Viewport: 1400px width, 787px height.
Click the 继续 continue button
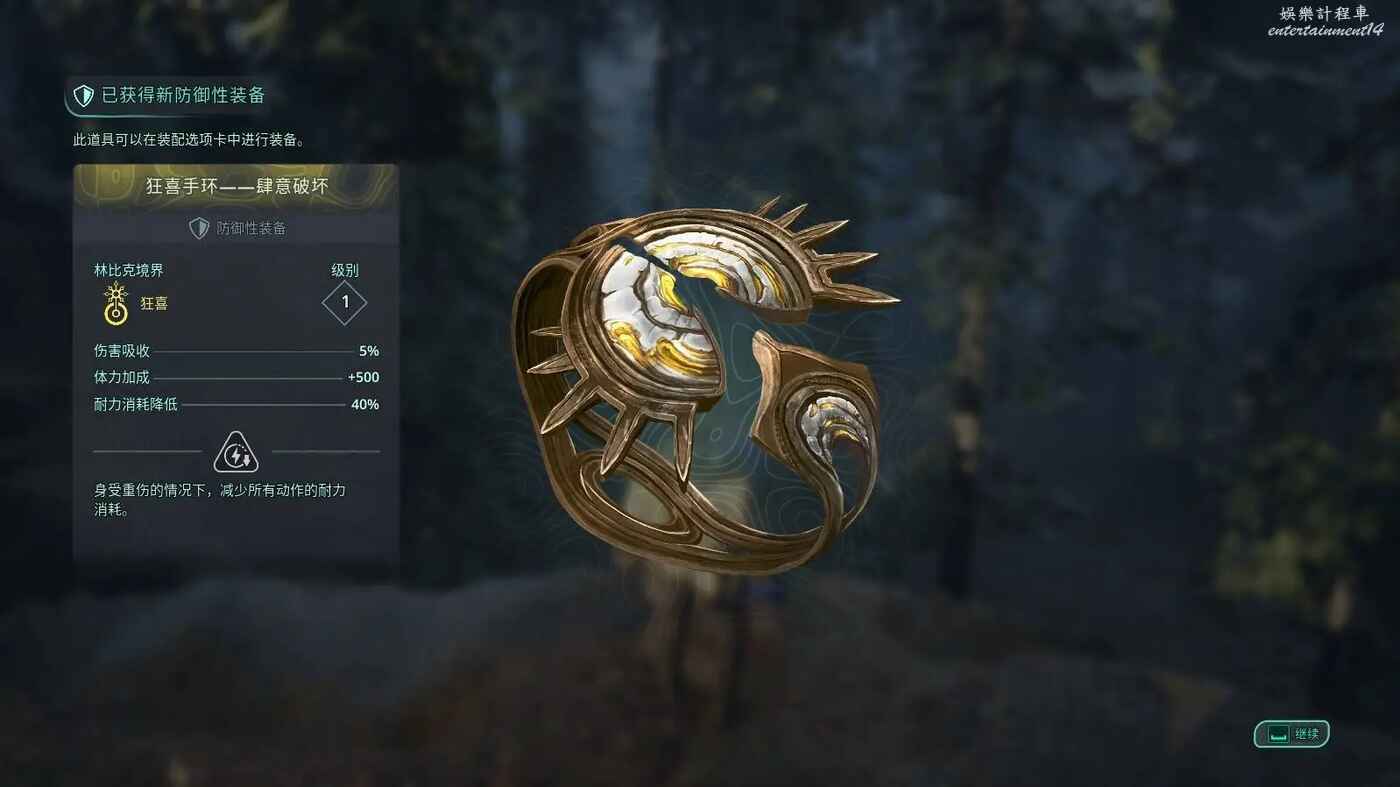[x=1292, y=734]
